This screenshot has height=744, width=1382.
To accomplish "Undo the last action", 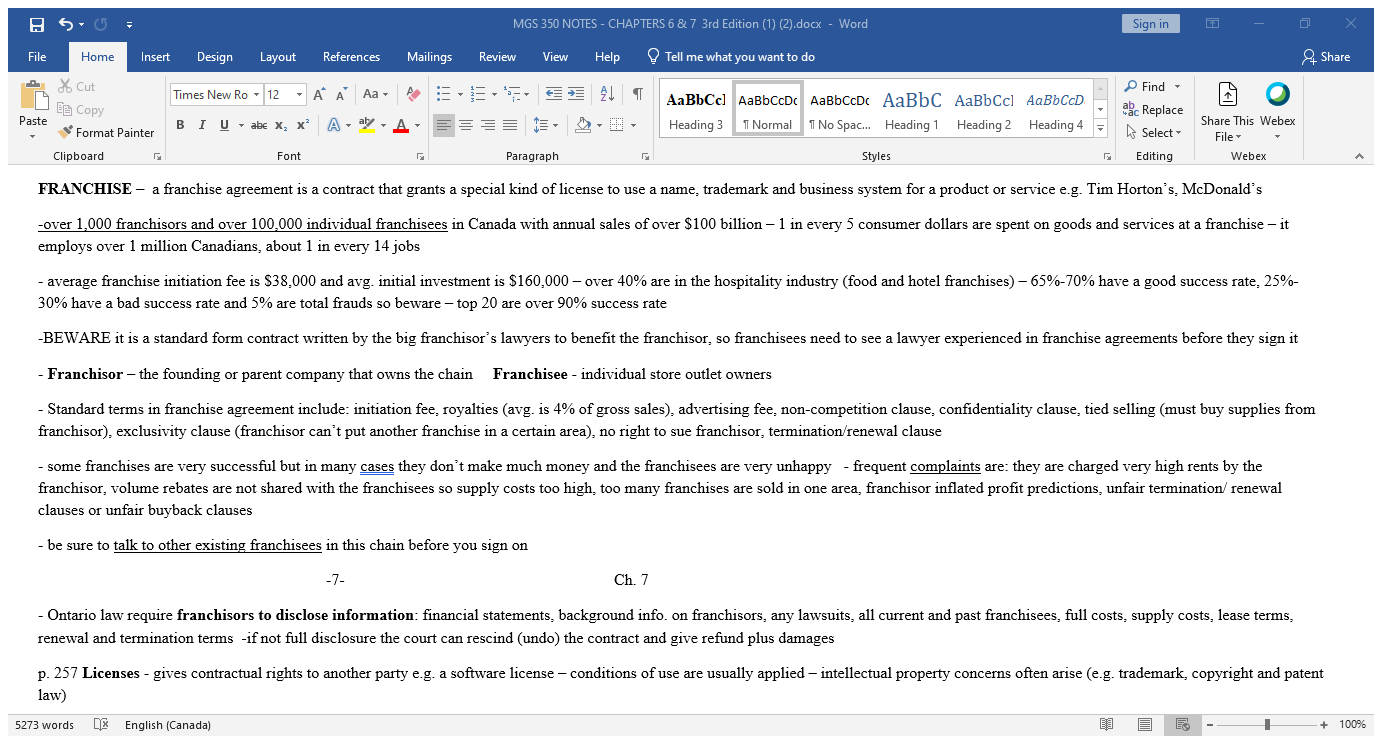I will tap(65, 24).
